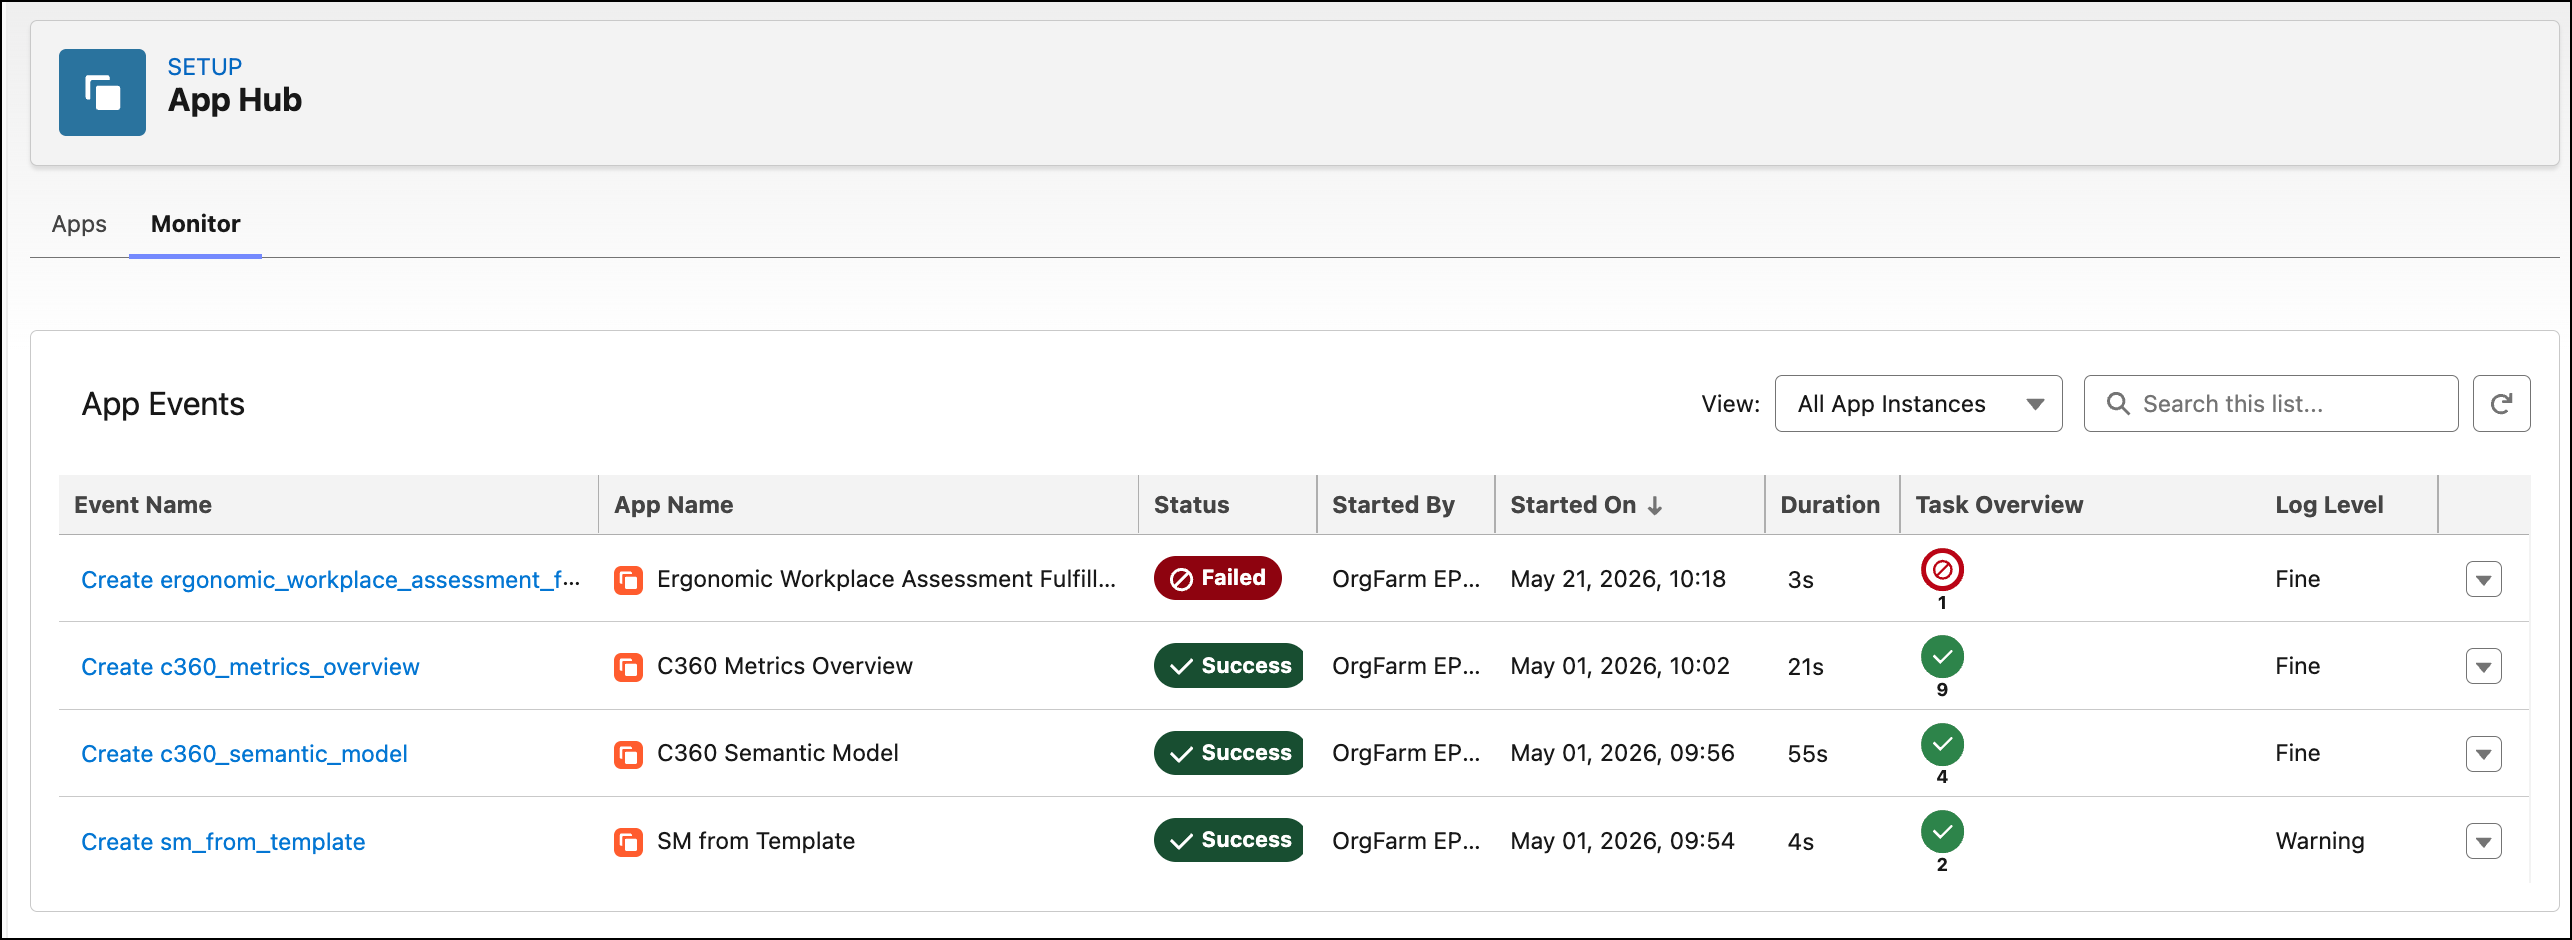2572x940 pixels.
Task: Click the Search this list field
Action: coord(2270,404)
